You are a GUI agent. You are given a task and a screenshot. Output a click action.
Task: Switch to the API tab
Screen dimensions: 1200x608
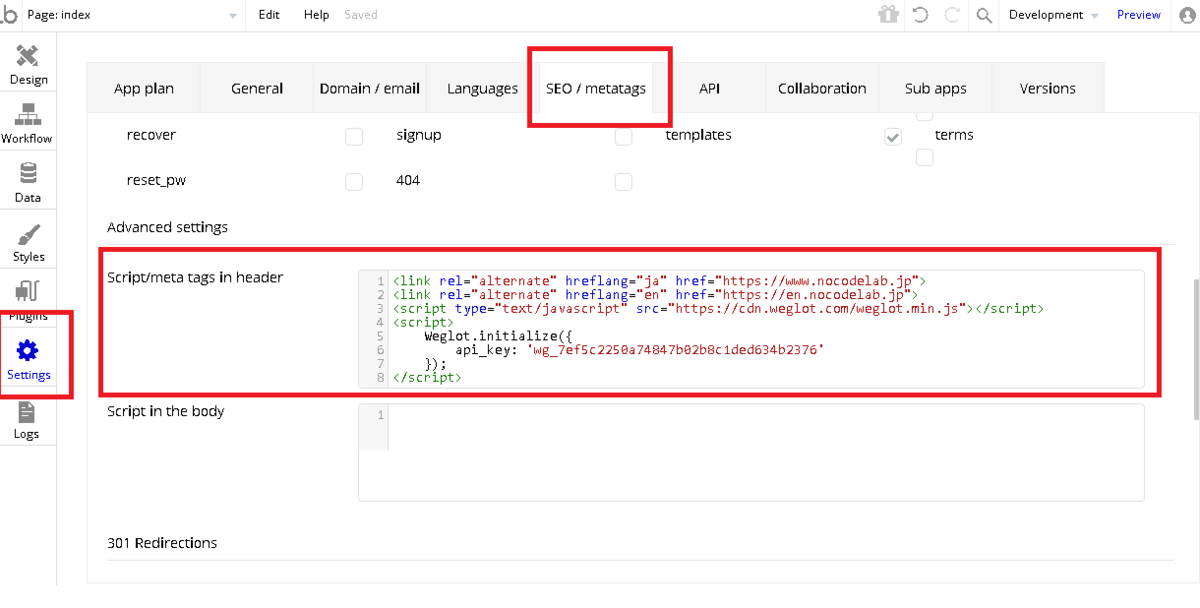pyautogui.click(x=710, y=88)
